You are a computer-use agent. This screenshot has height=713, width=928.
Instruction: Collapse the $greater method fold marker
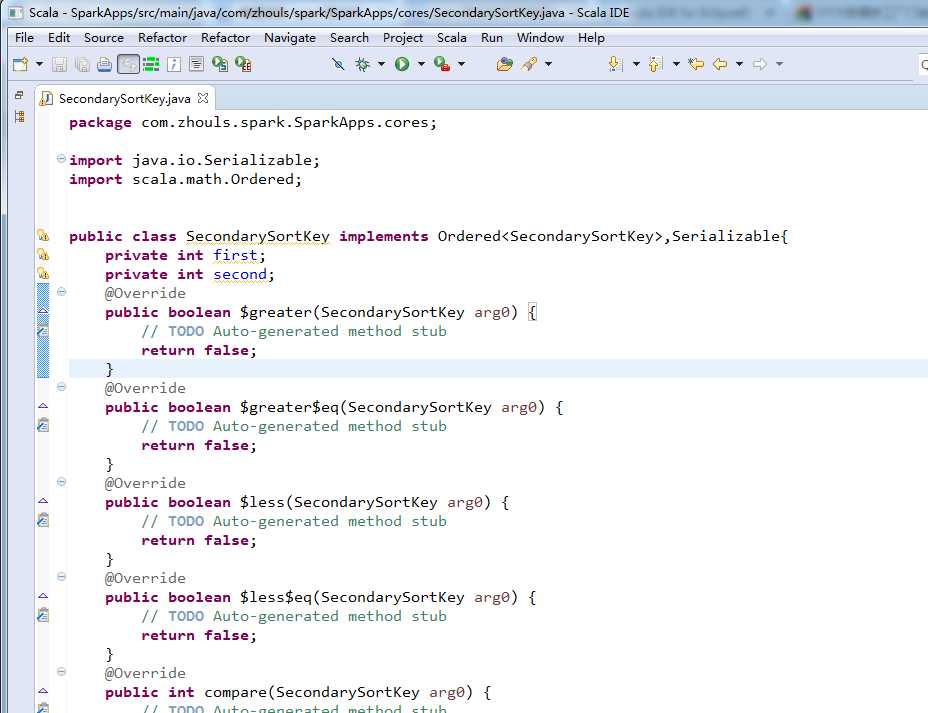pyautogui.click(x=61, y=291)
